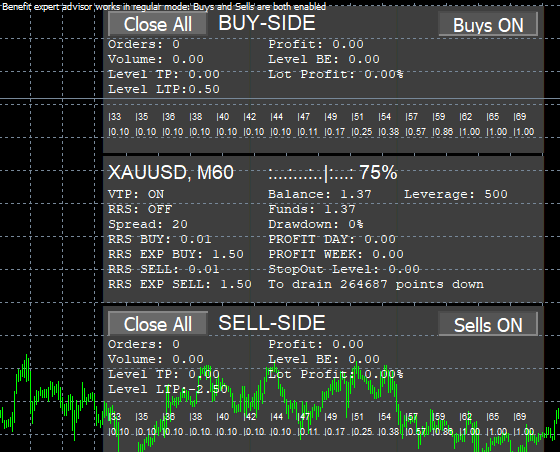Click the SELL-SIDE heading

click(x=272, y=323)
